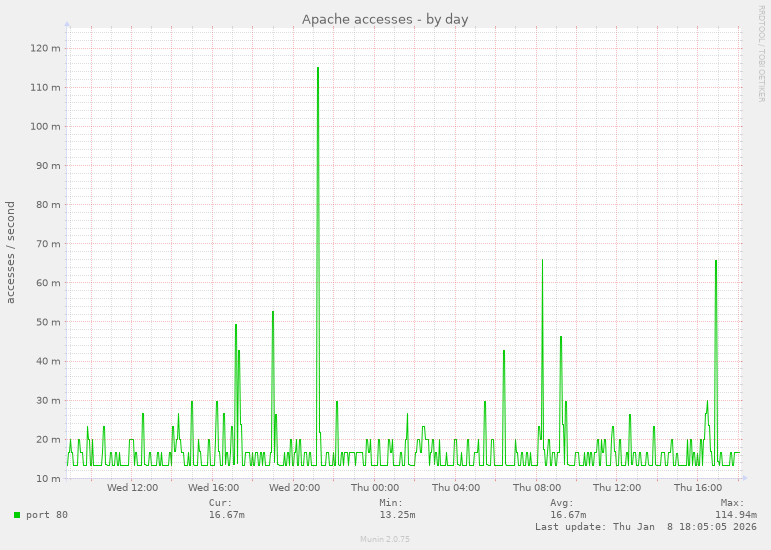Click the 'Wed 16:00' time label

tap(213, 488)
